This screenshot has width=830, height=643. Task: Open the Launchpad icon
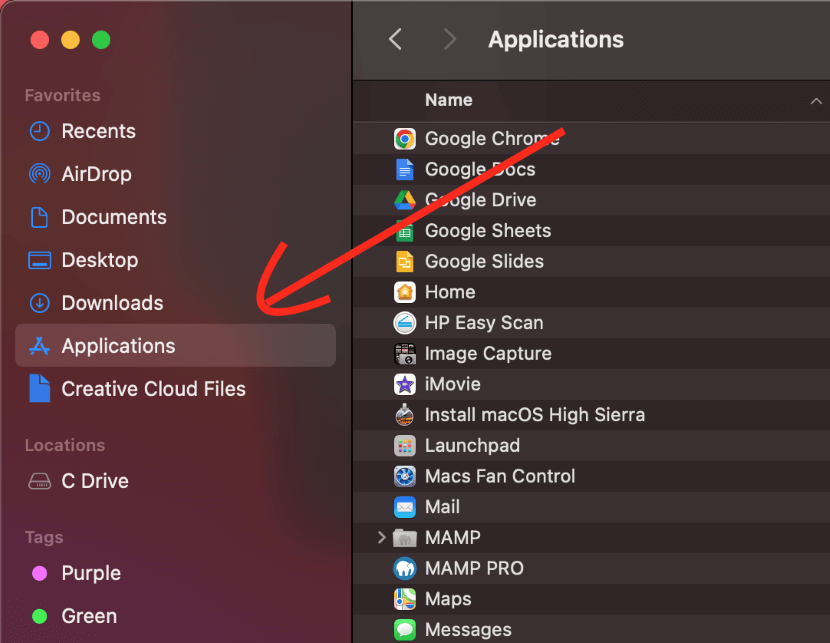405,445
